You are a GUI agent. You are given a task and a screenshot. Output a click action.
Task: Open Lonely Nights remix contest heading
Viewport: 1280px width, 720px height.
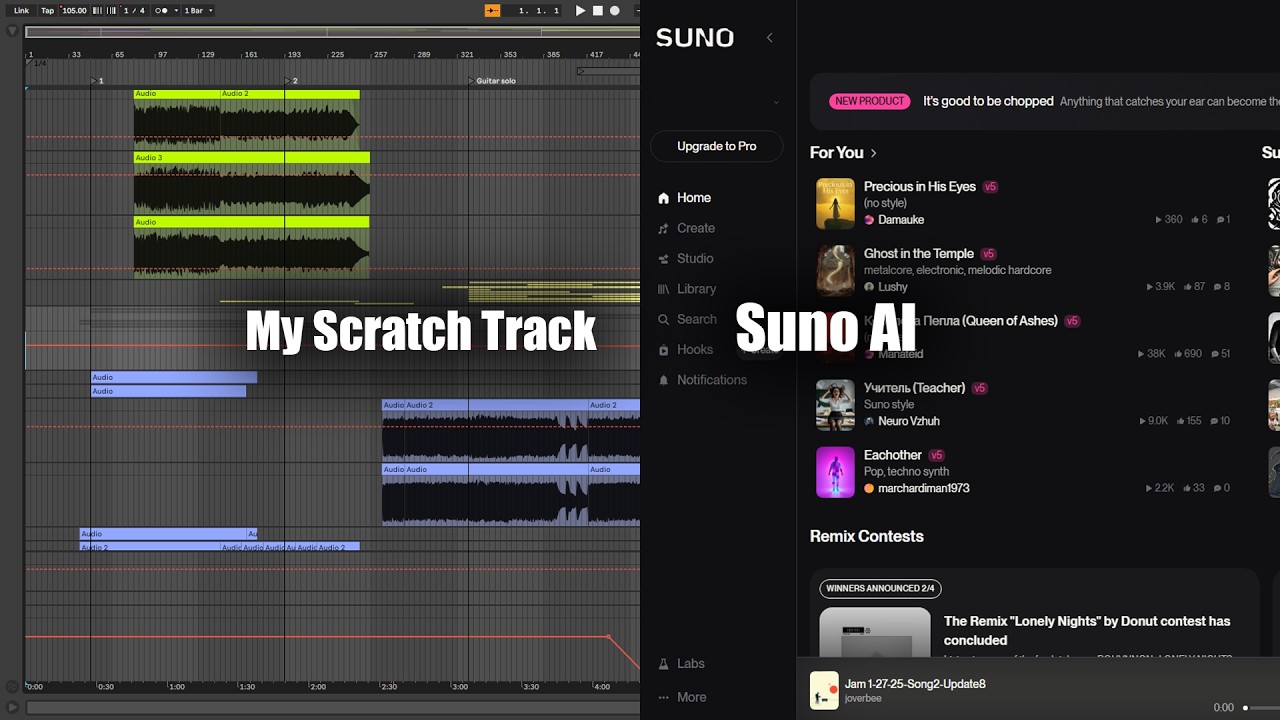coord(1087,630)
